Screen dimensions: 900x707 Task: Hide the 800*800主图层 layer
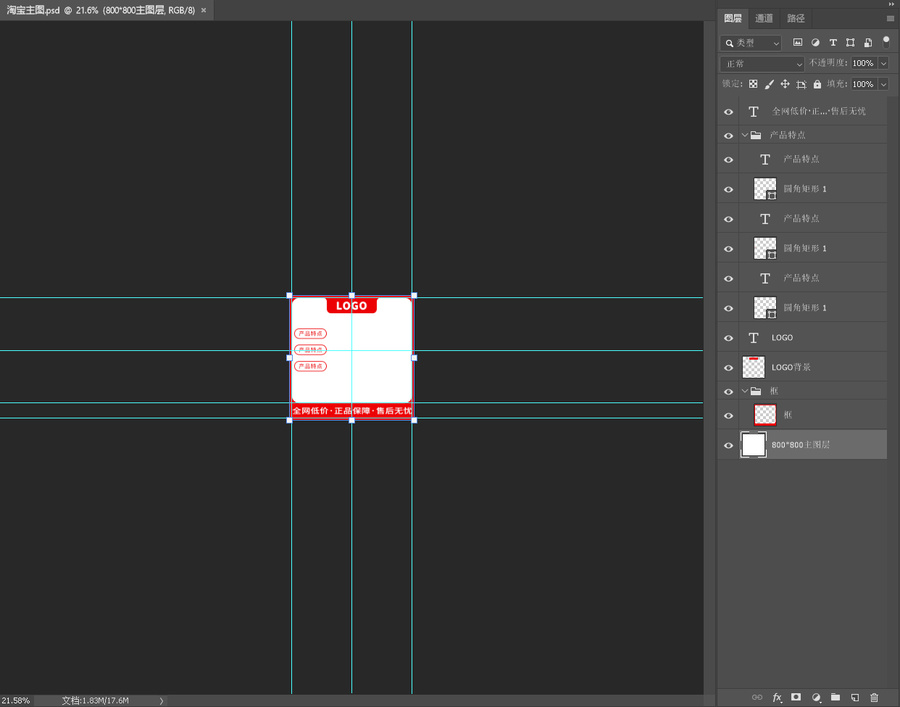[x=728, y=445]
